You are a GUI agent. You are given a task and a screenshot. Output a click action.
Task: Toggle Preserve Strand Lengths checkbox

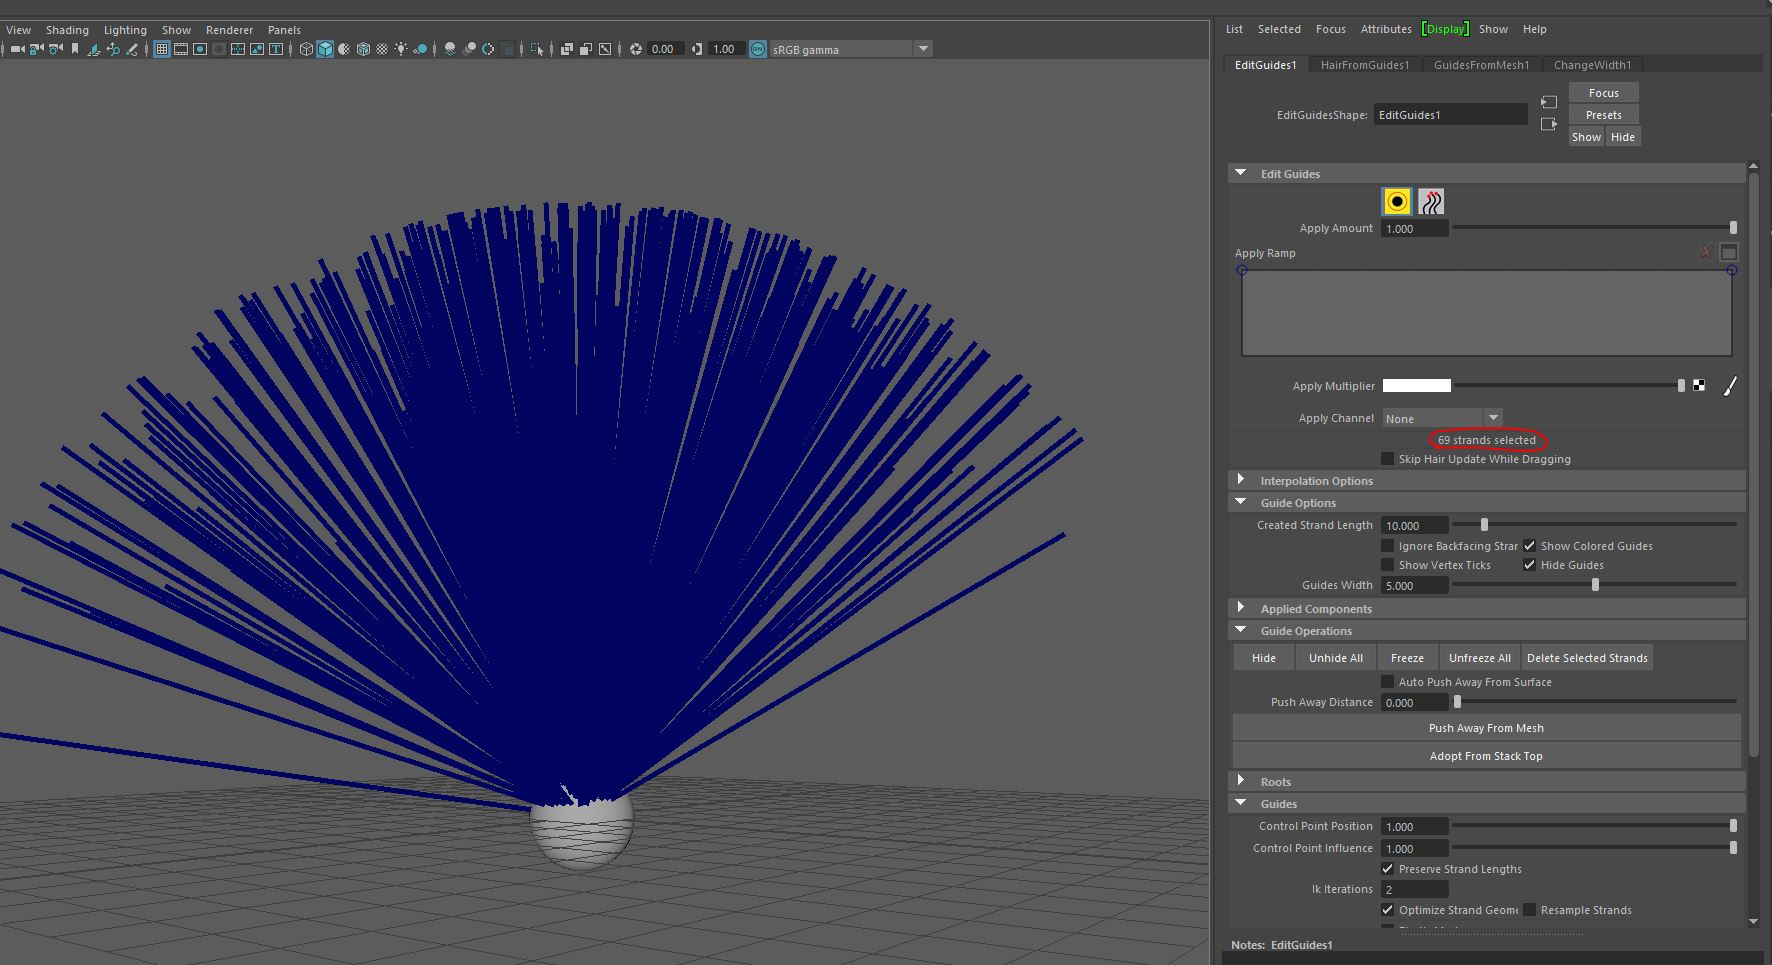click(x=1387, y=869)
